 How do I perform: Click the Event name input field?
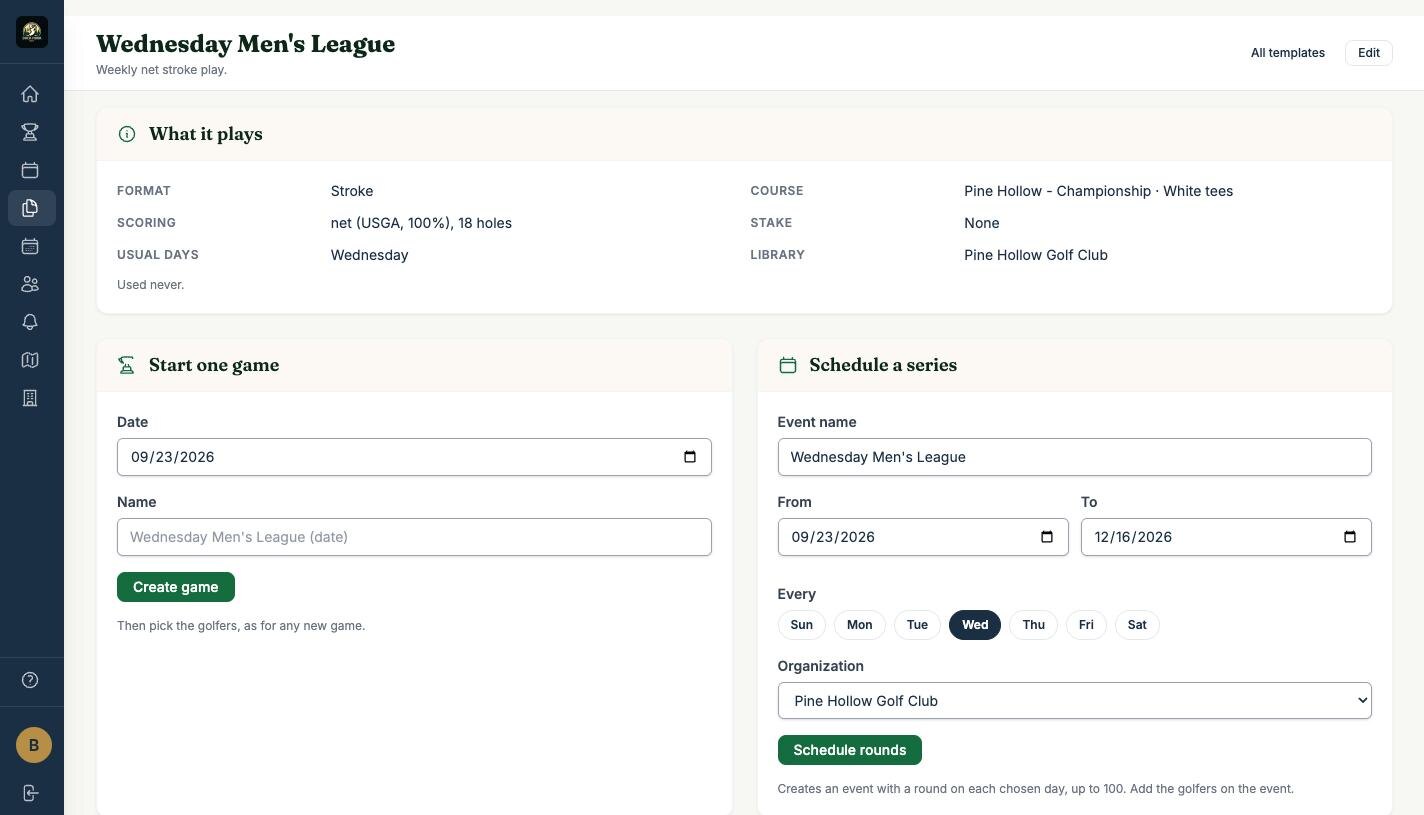pyautogui.click(x=1074, y=457)
